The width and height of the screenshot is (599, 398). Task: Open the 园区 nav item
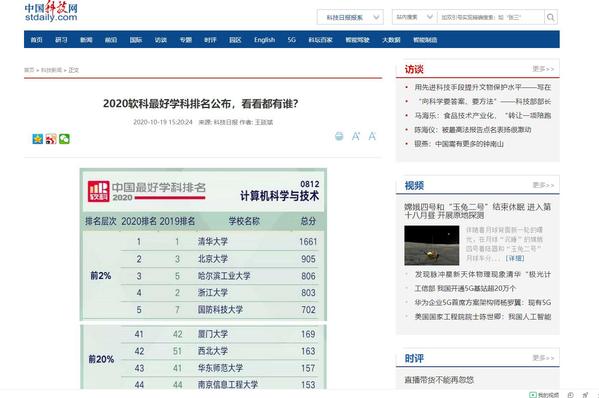click(235, 40)
